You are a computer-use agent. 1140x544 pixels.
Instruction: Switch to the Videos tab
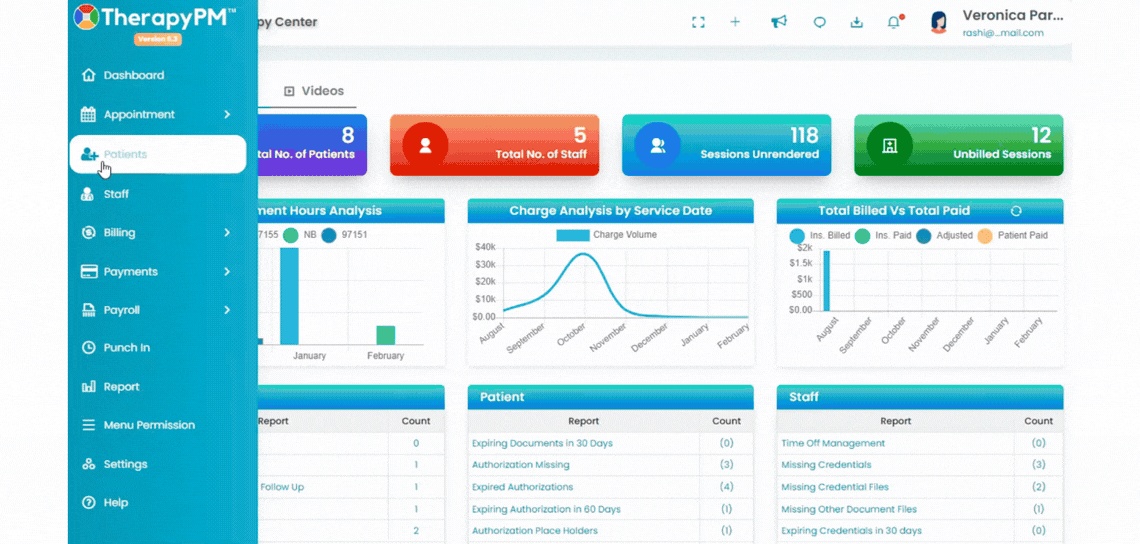point(313,91)
